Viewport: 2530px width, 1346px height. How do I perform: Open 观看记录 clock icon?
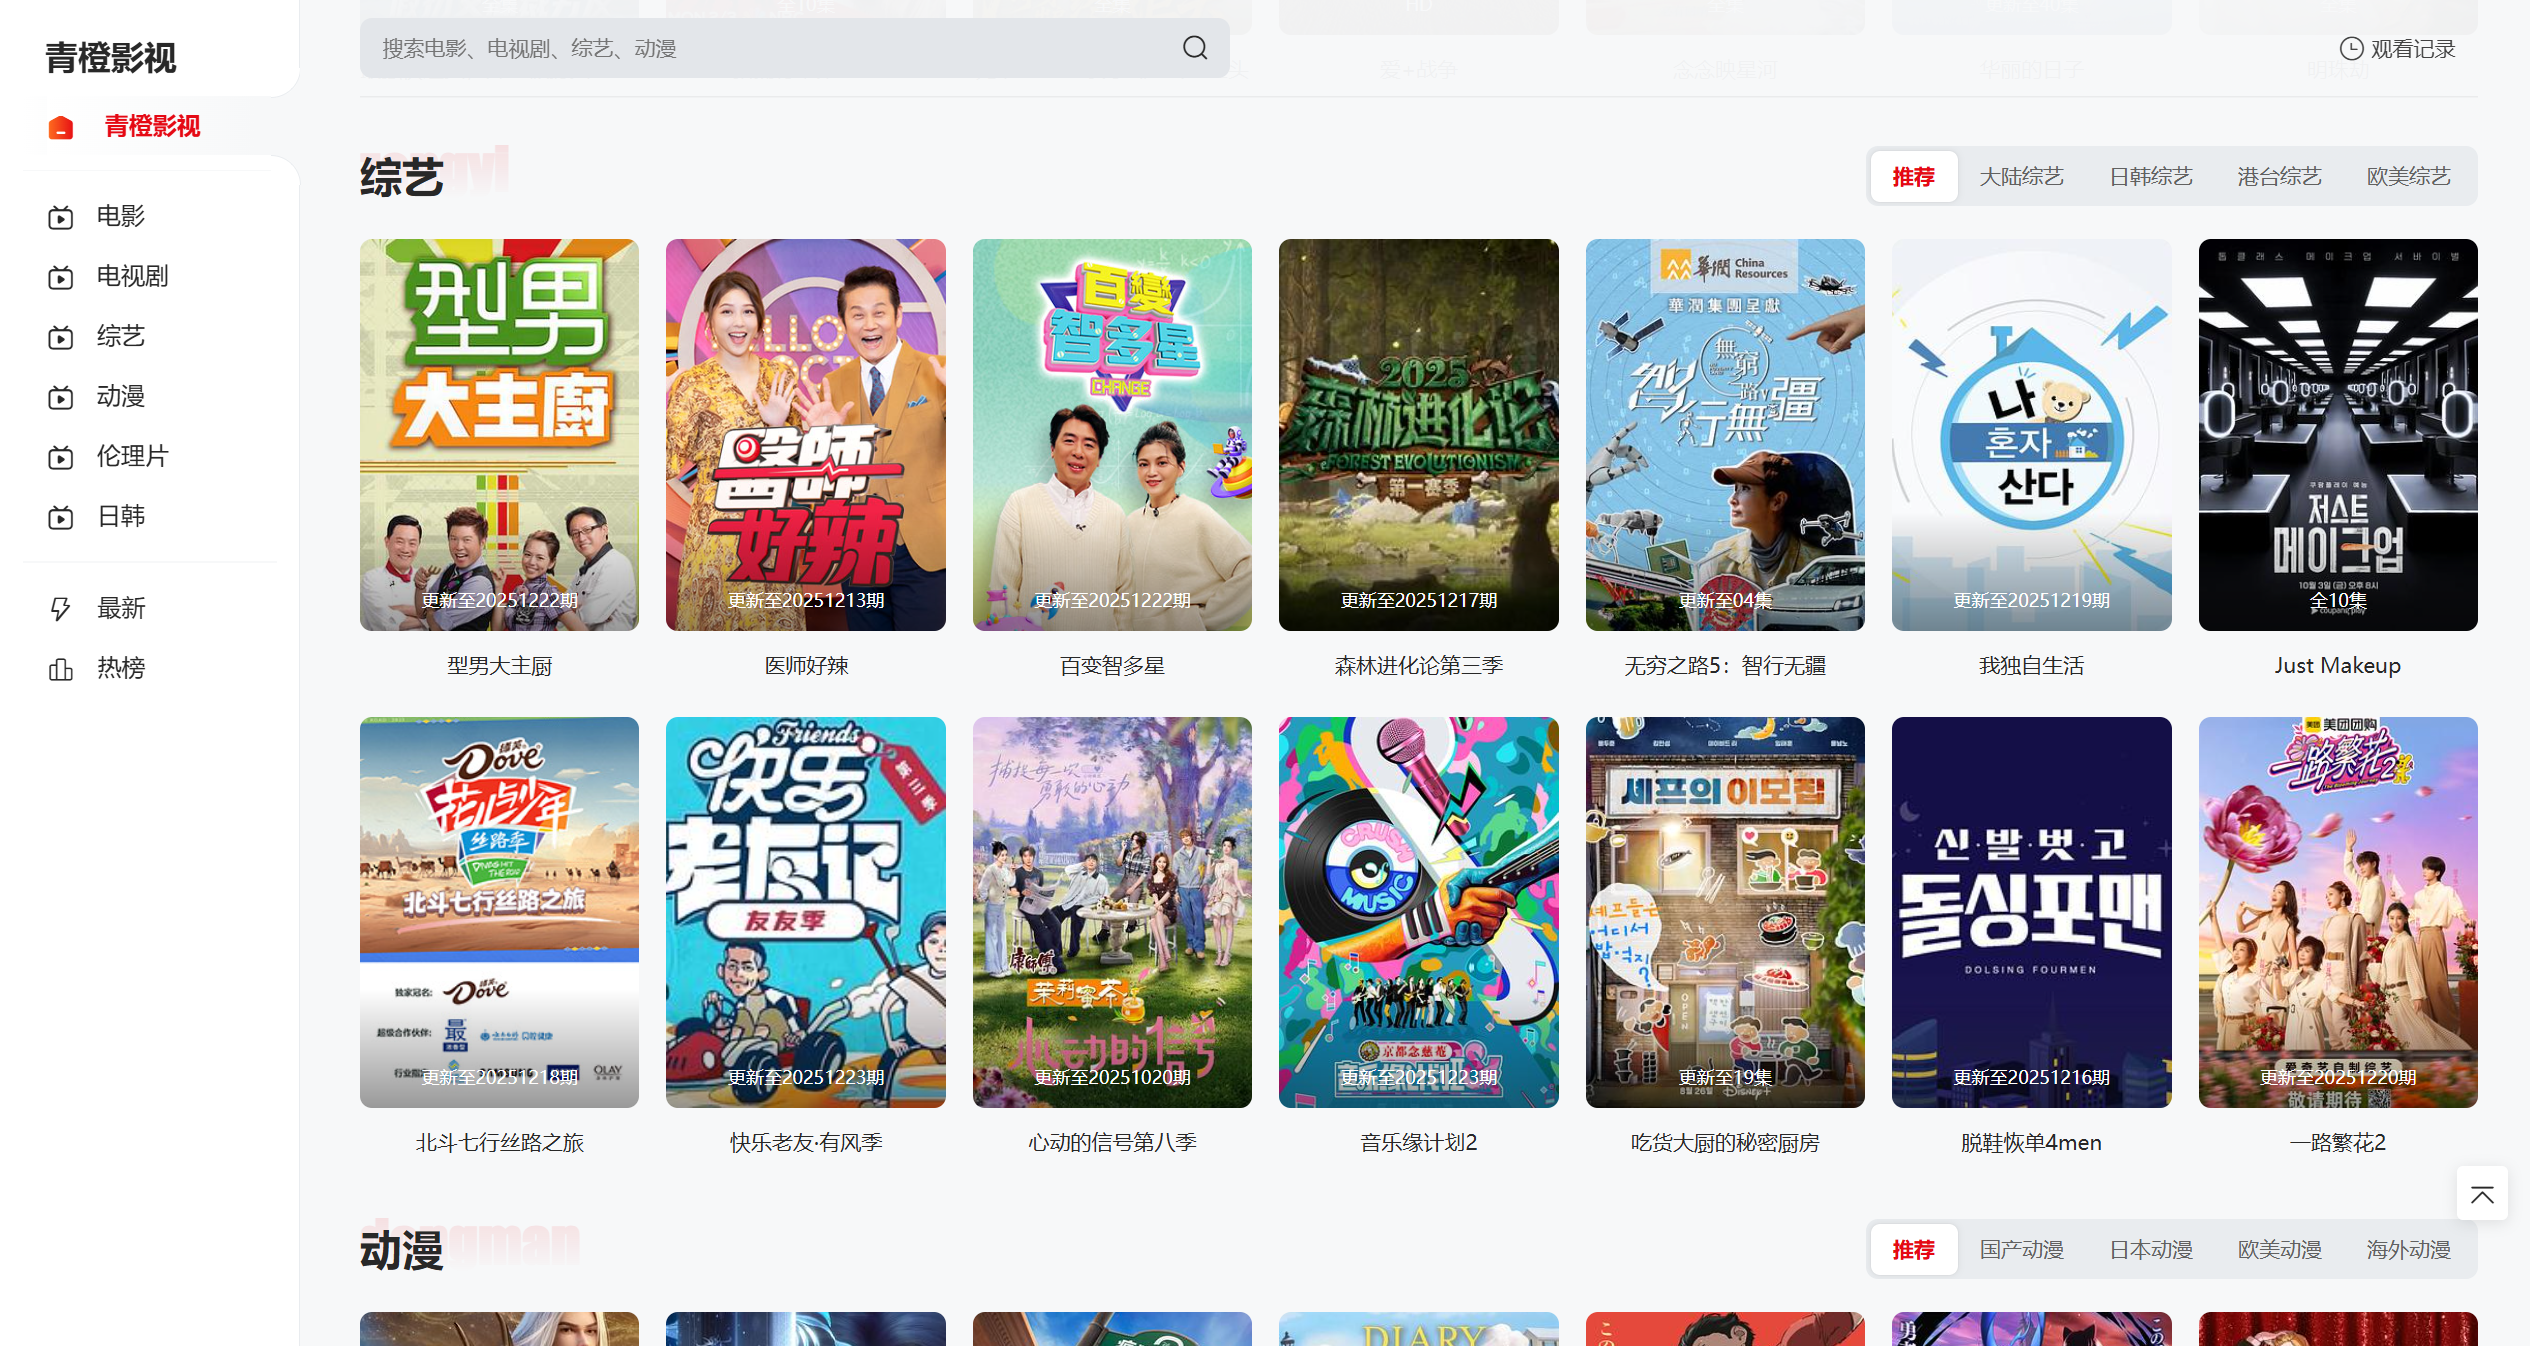[2351, 48]
